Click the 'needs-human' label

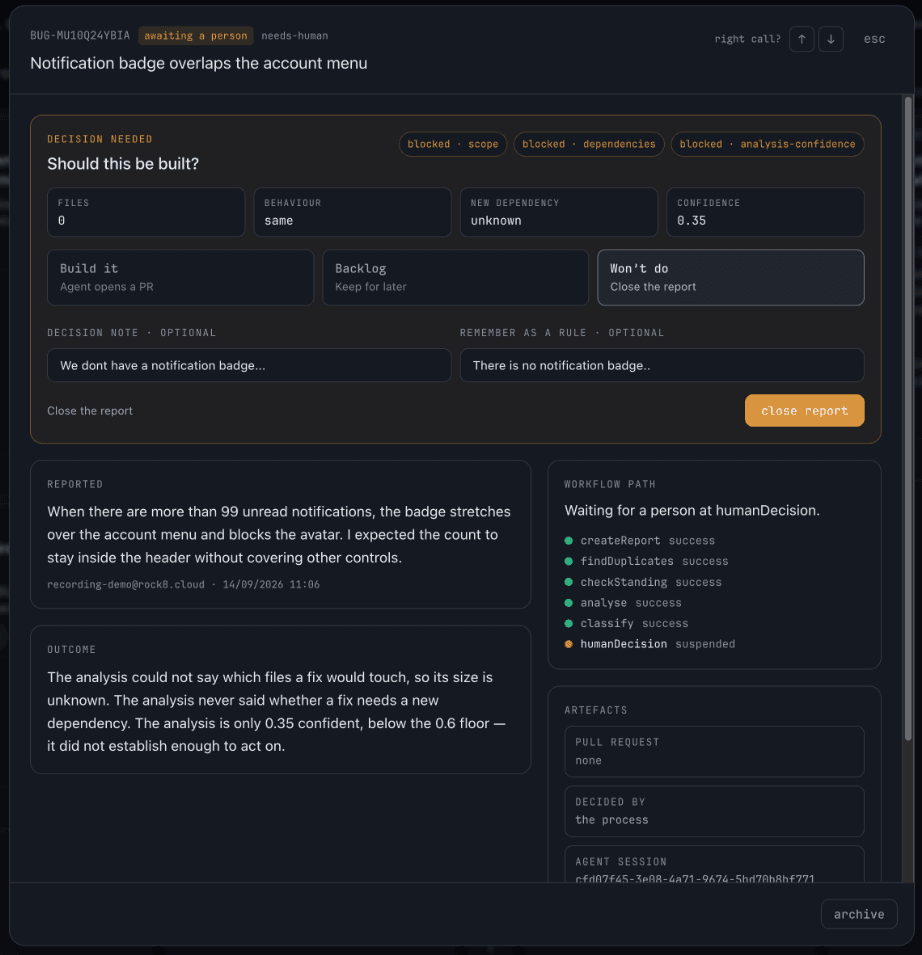(295, 36)
